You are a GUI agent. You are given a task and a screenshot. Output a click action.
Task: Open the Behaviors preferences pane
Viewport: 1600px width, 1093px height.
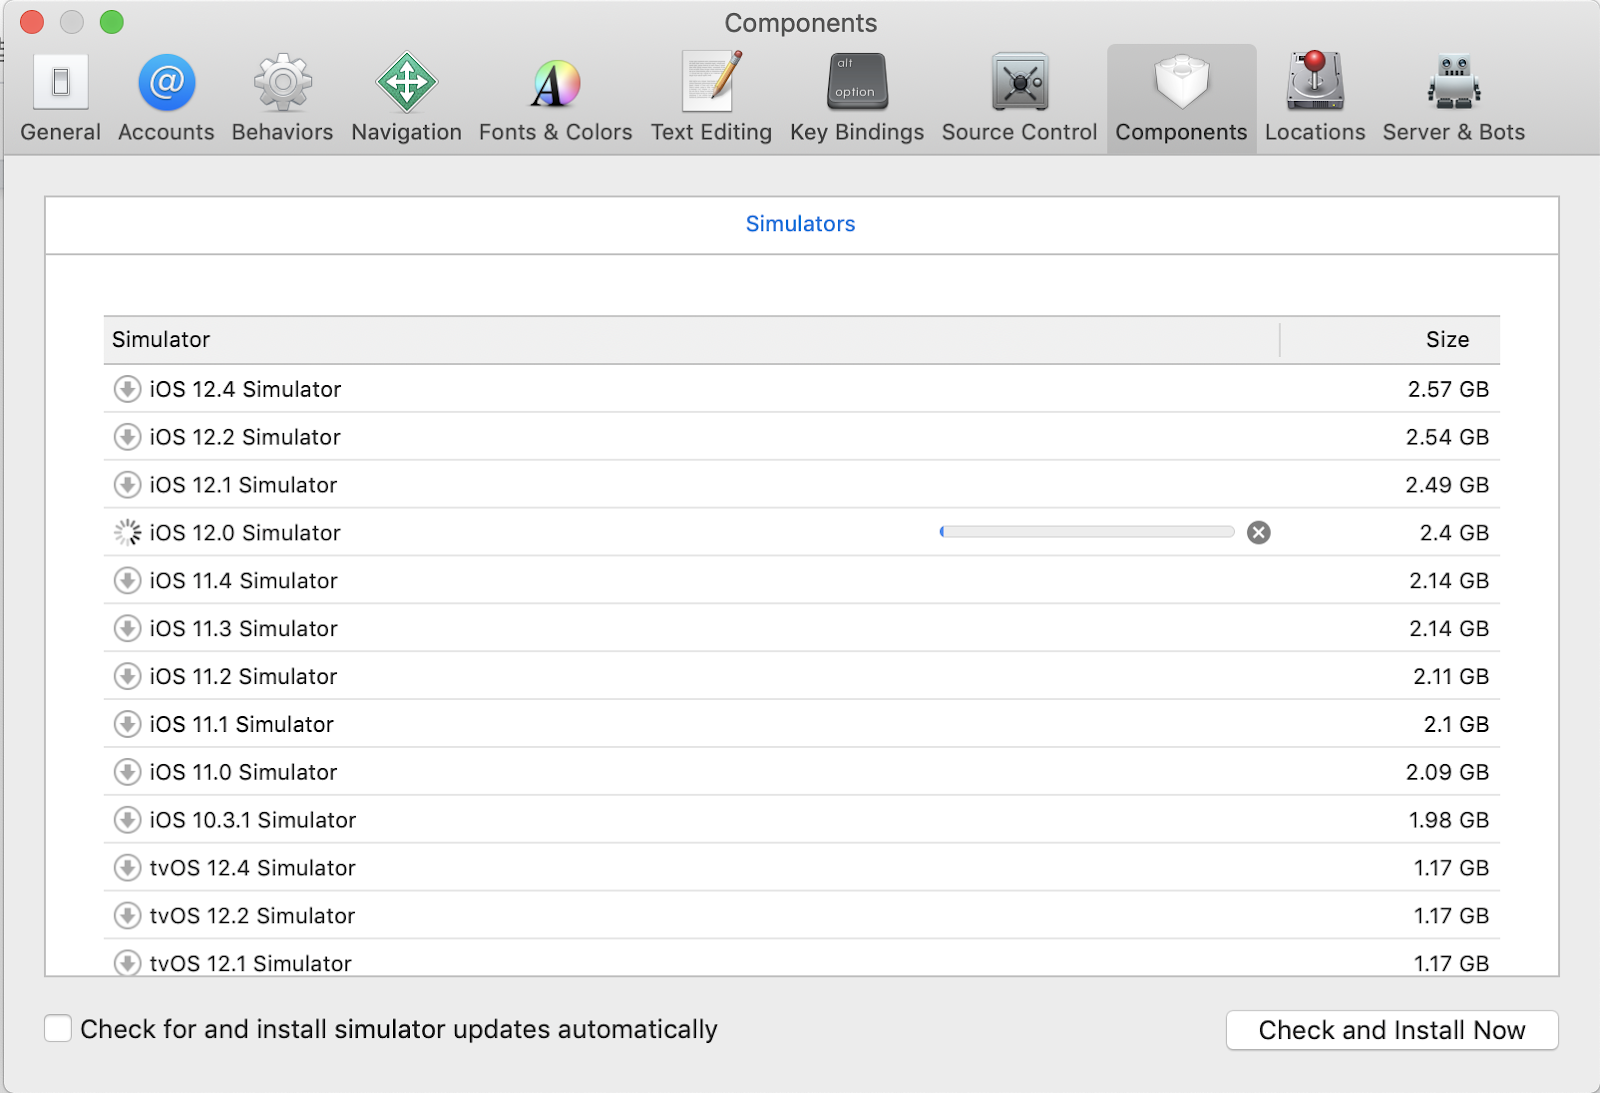pyautogui.click(x=282, y=98)
